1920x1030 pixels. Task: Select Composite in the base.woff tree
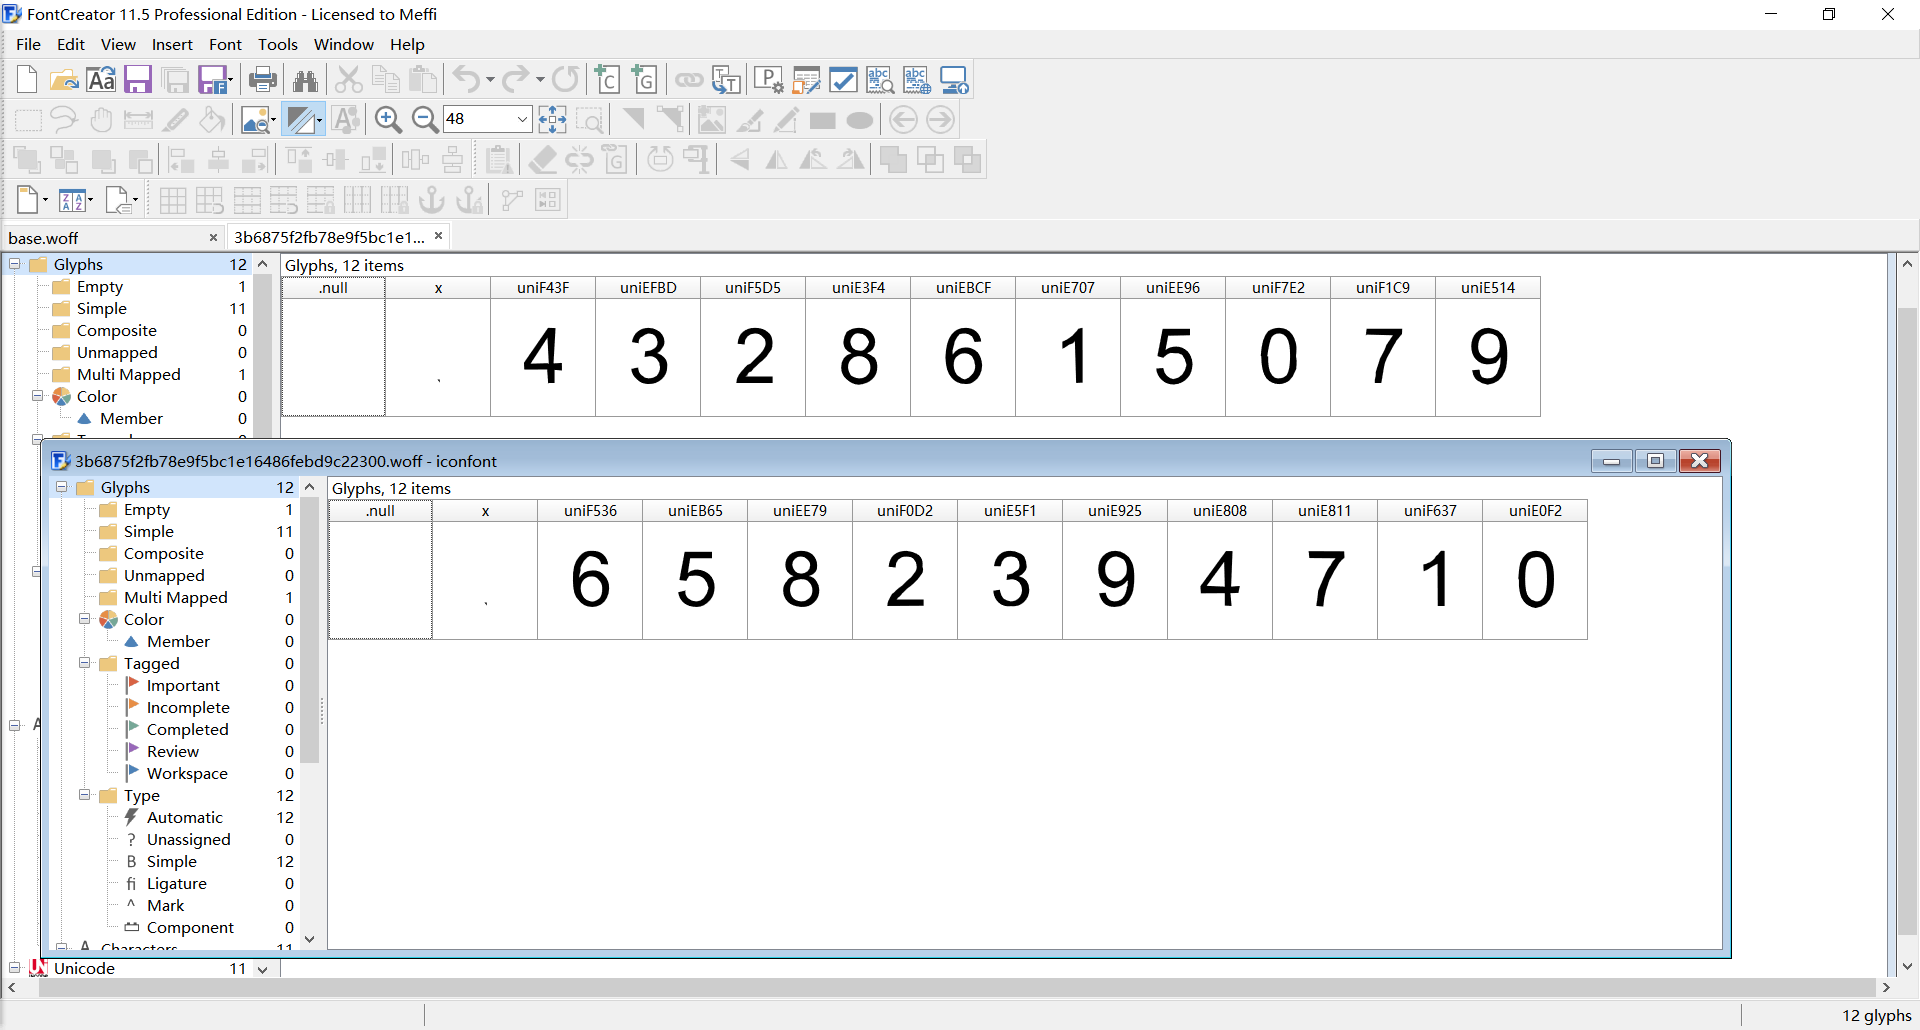pyautogui.click(x=117, y=330)
